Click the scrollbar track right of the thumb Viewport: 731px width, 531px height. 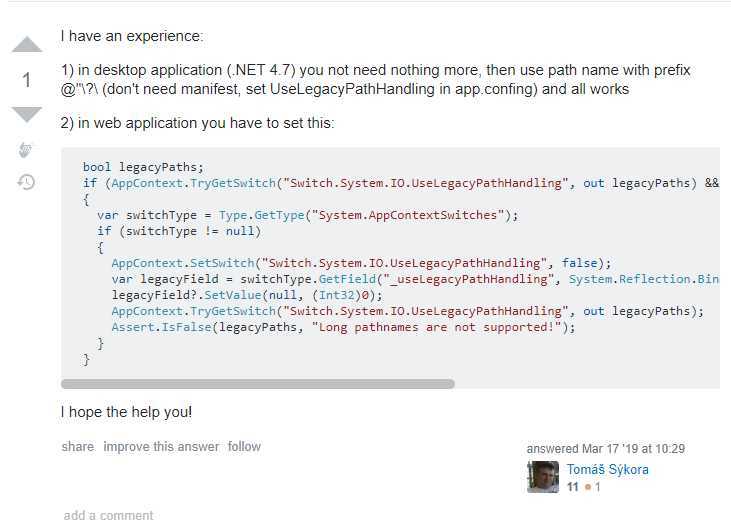587,384
